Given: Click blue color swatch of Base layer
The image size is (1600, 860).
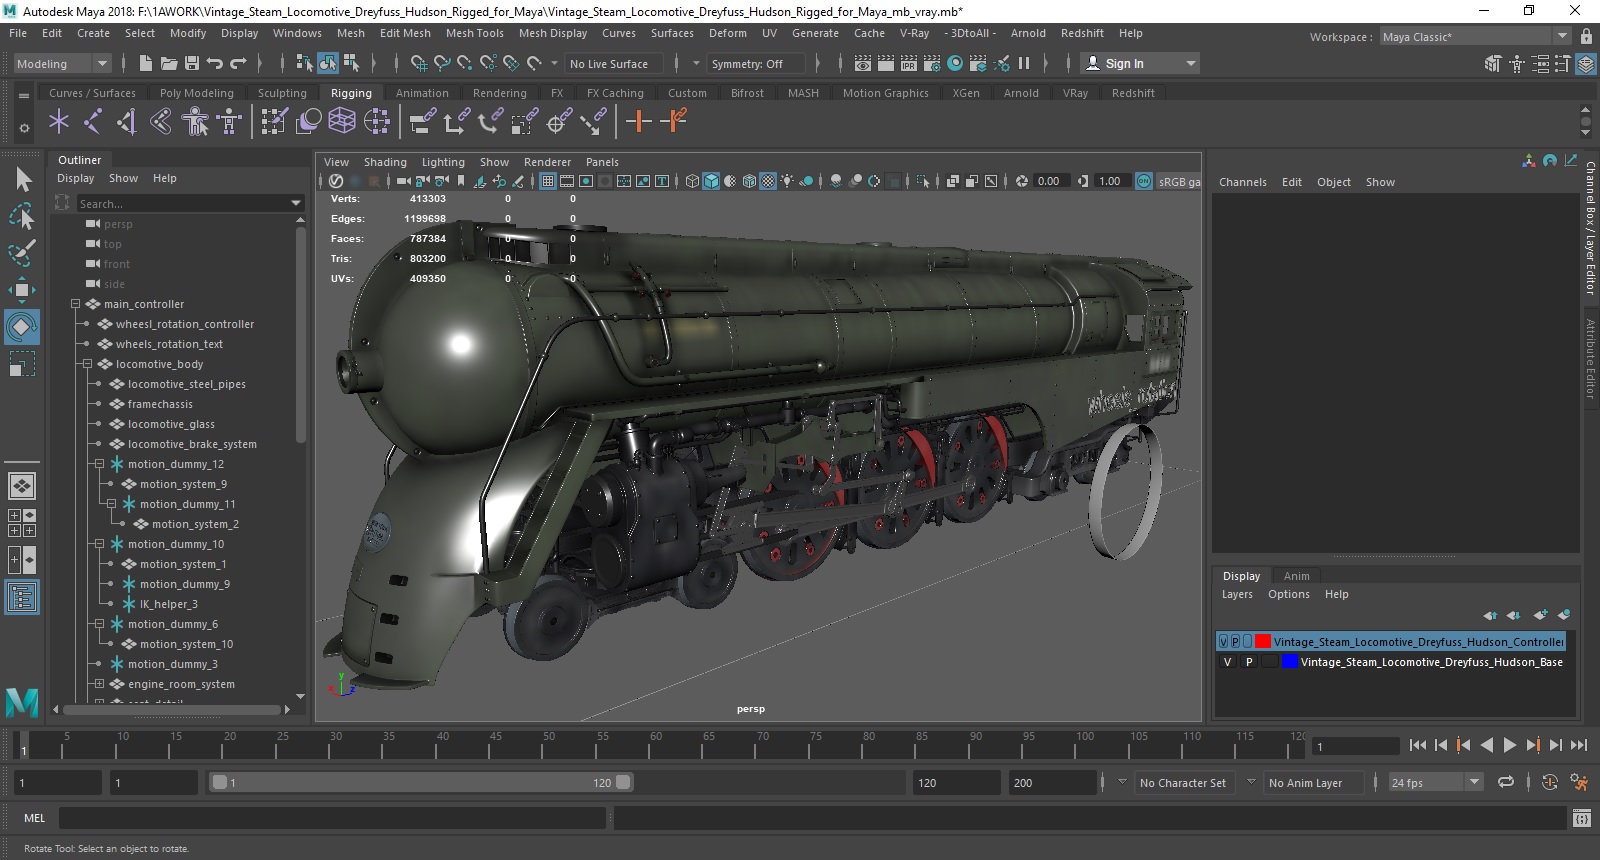Looking at the screenshot, I should [1290, 662].
